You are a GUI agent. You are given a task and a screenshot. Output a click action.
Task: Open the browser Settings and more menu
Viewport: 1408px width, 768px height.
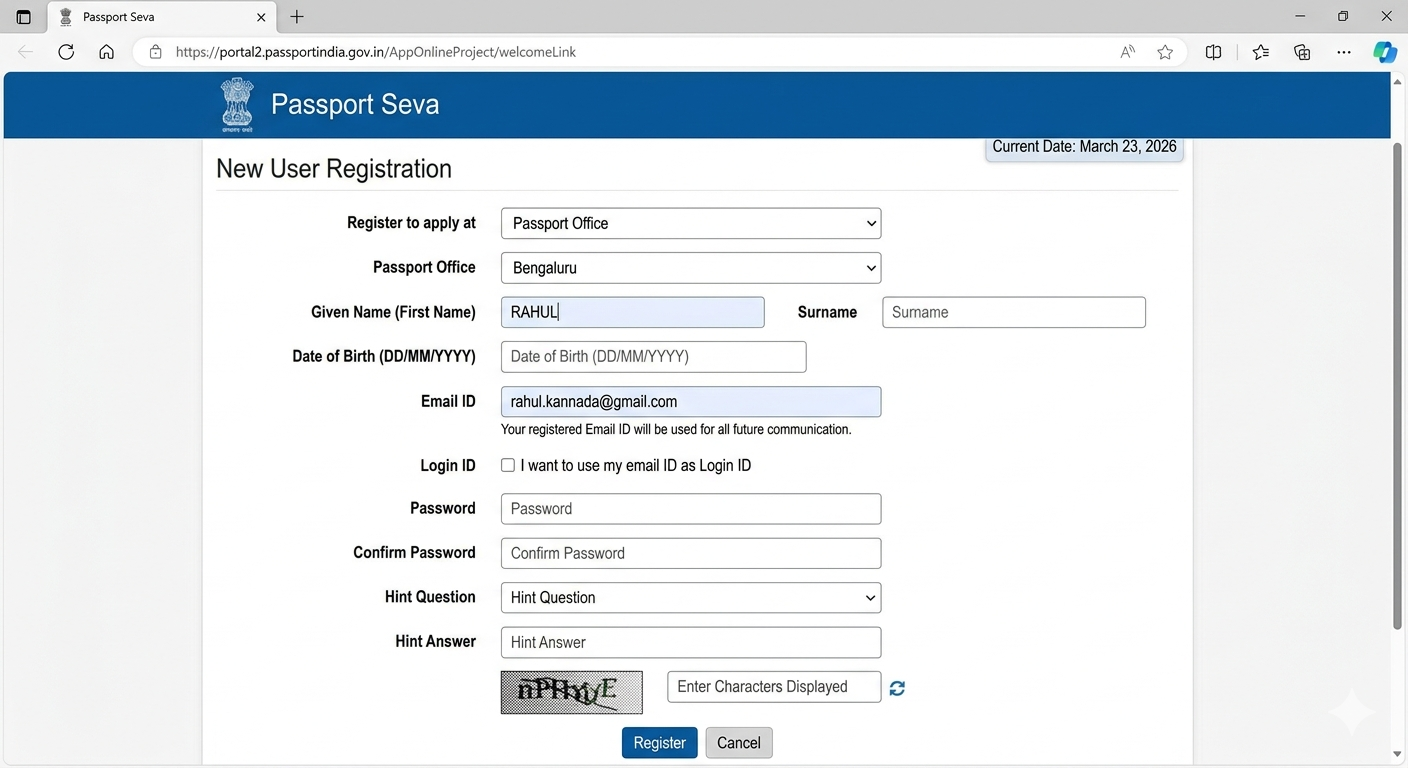[1343, 51]
